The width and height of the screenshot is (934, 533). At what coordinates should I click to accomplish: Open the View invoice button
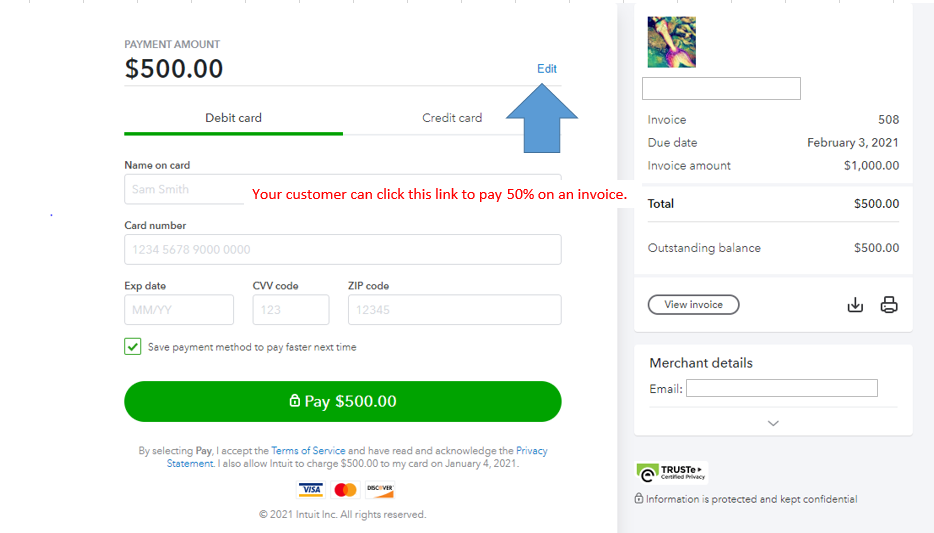[x=693, y=305]
